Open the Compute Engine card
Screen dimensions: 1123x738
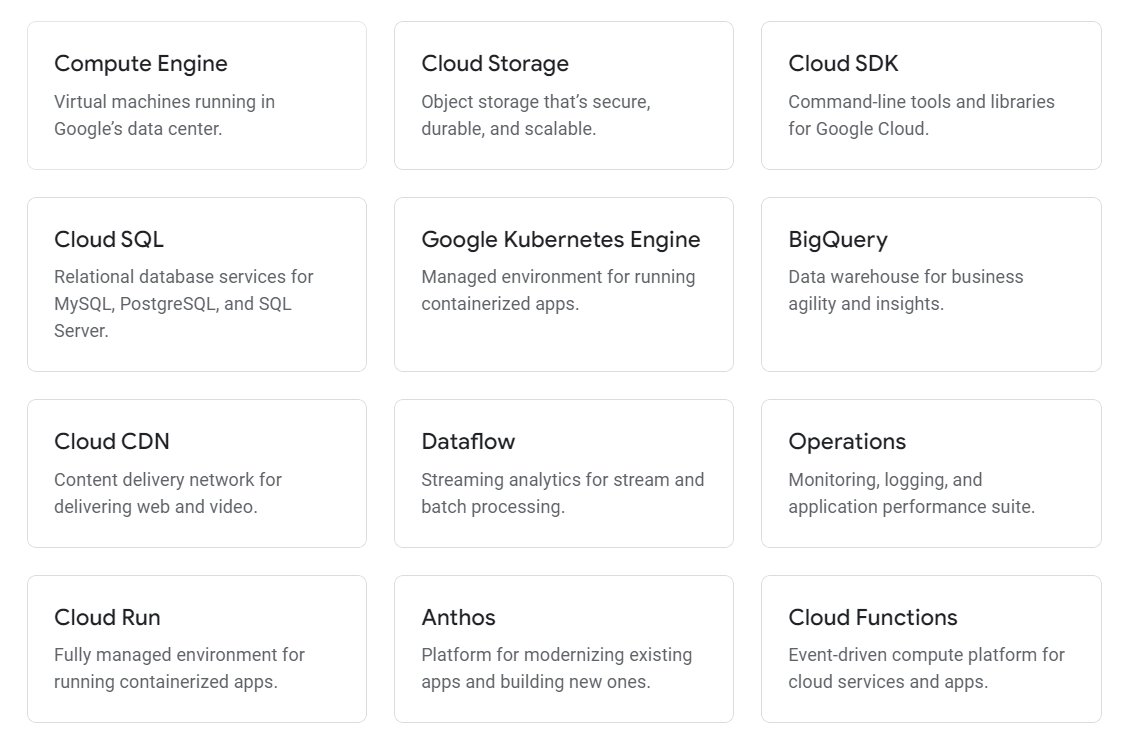(x=197, y=95)
